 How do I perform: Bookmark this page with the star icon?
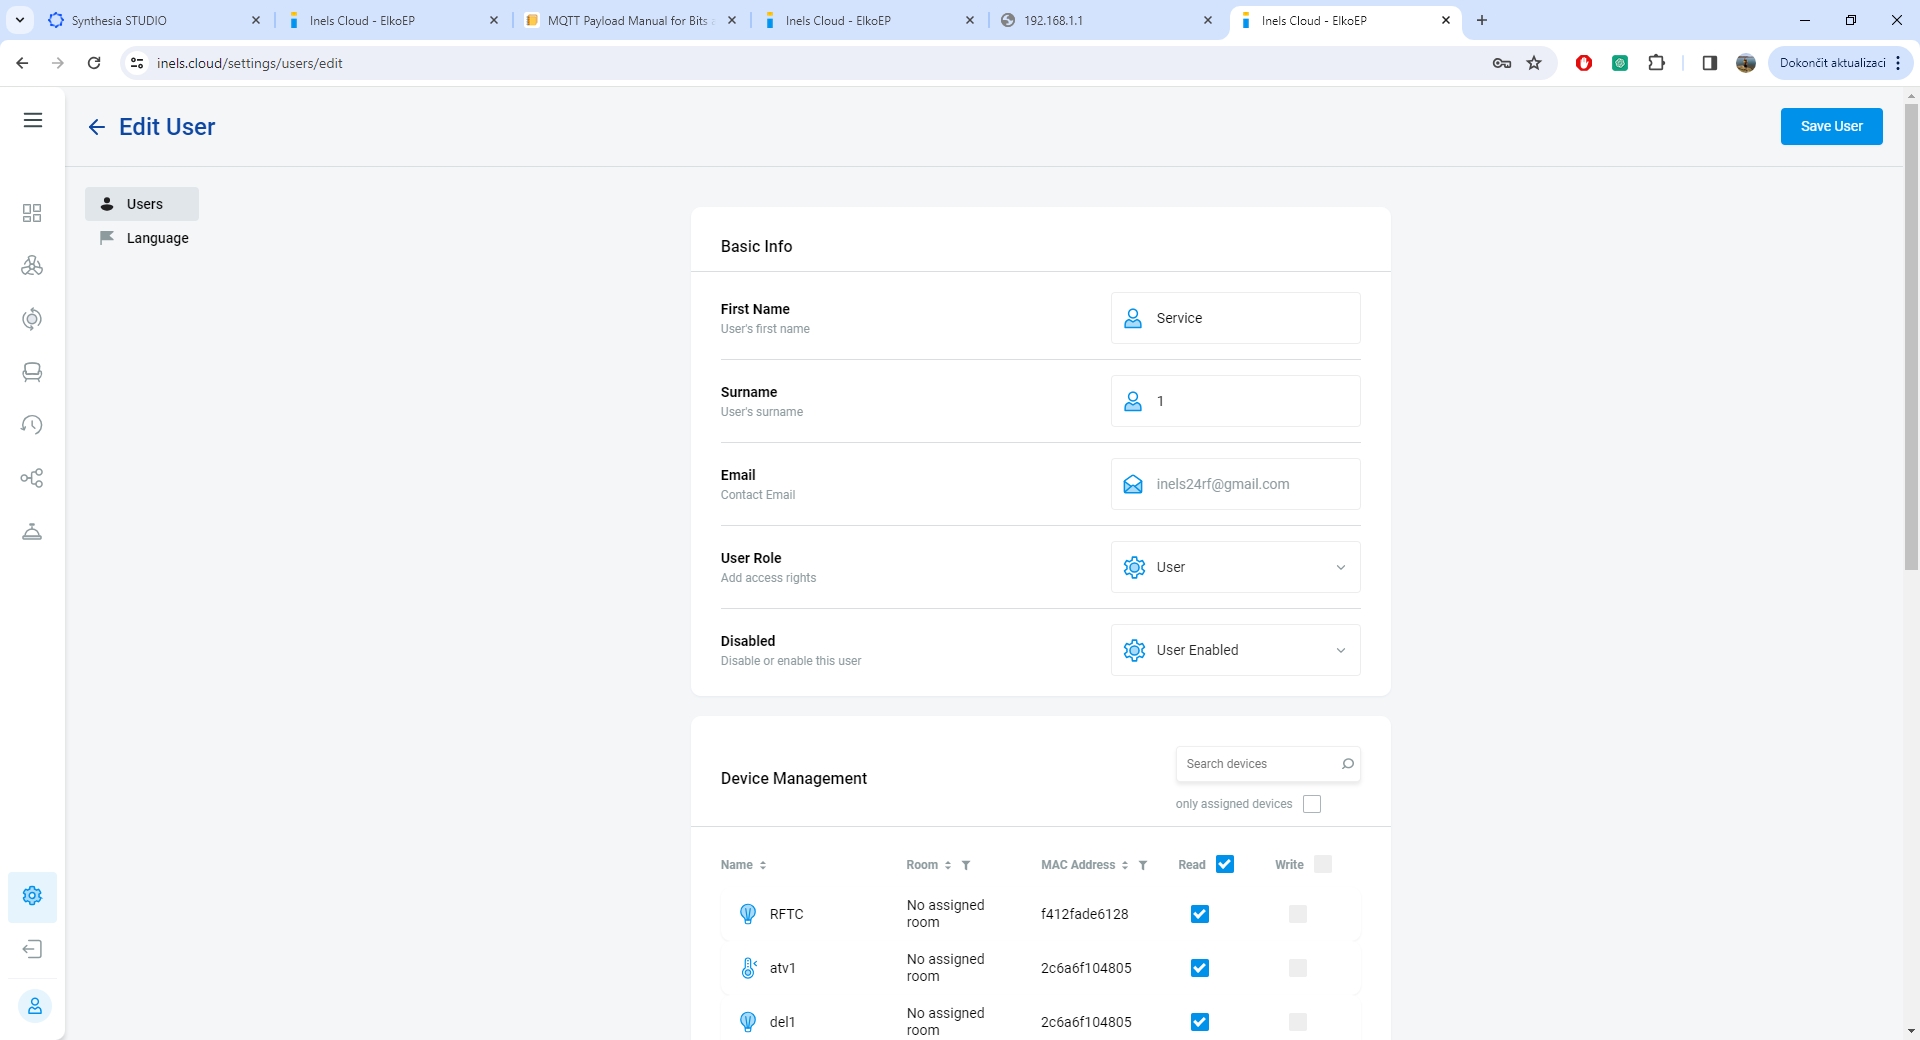[1534, 63]
